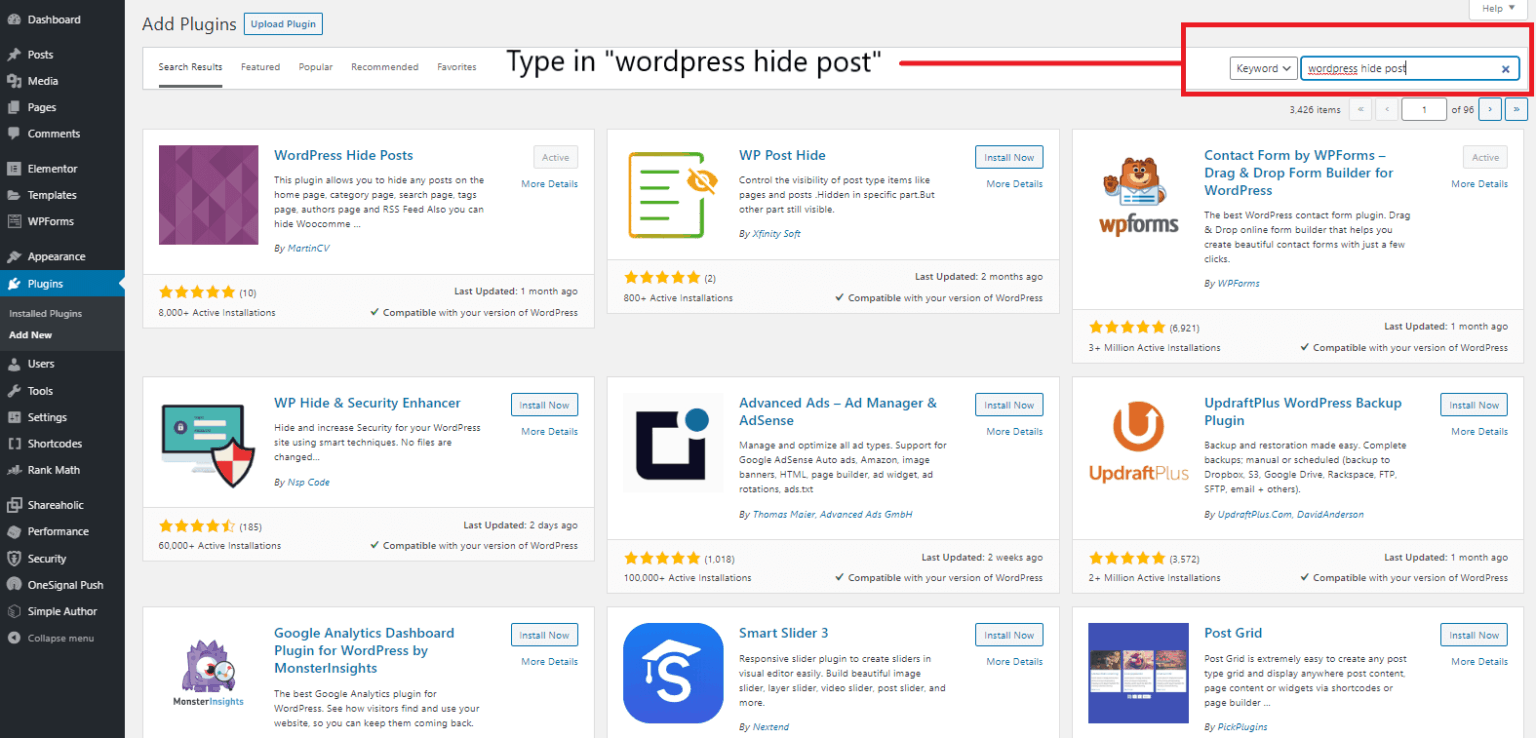Screen dimensions: 1536x738
Task: Clear the search field with the X icon
Action: 1505,69
